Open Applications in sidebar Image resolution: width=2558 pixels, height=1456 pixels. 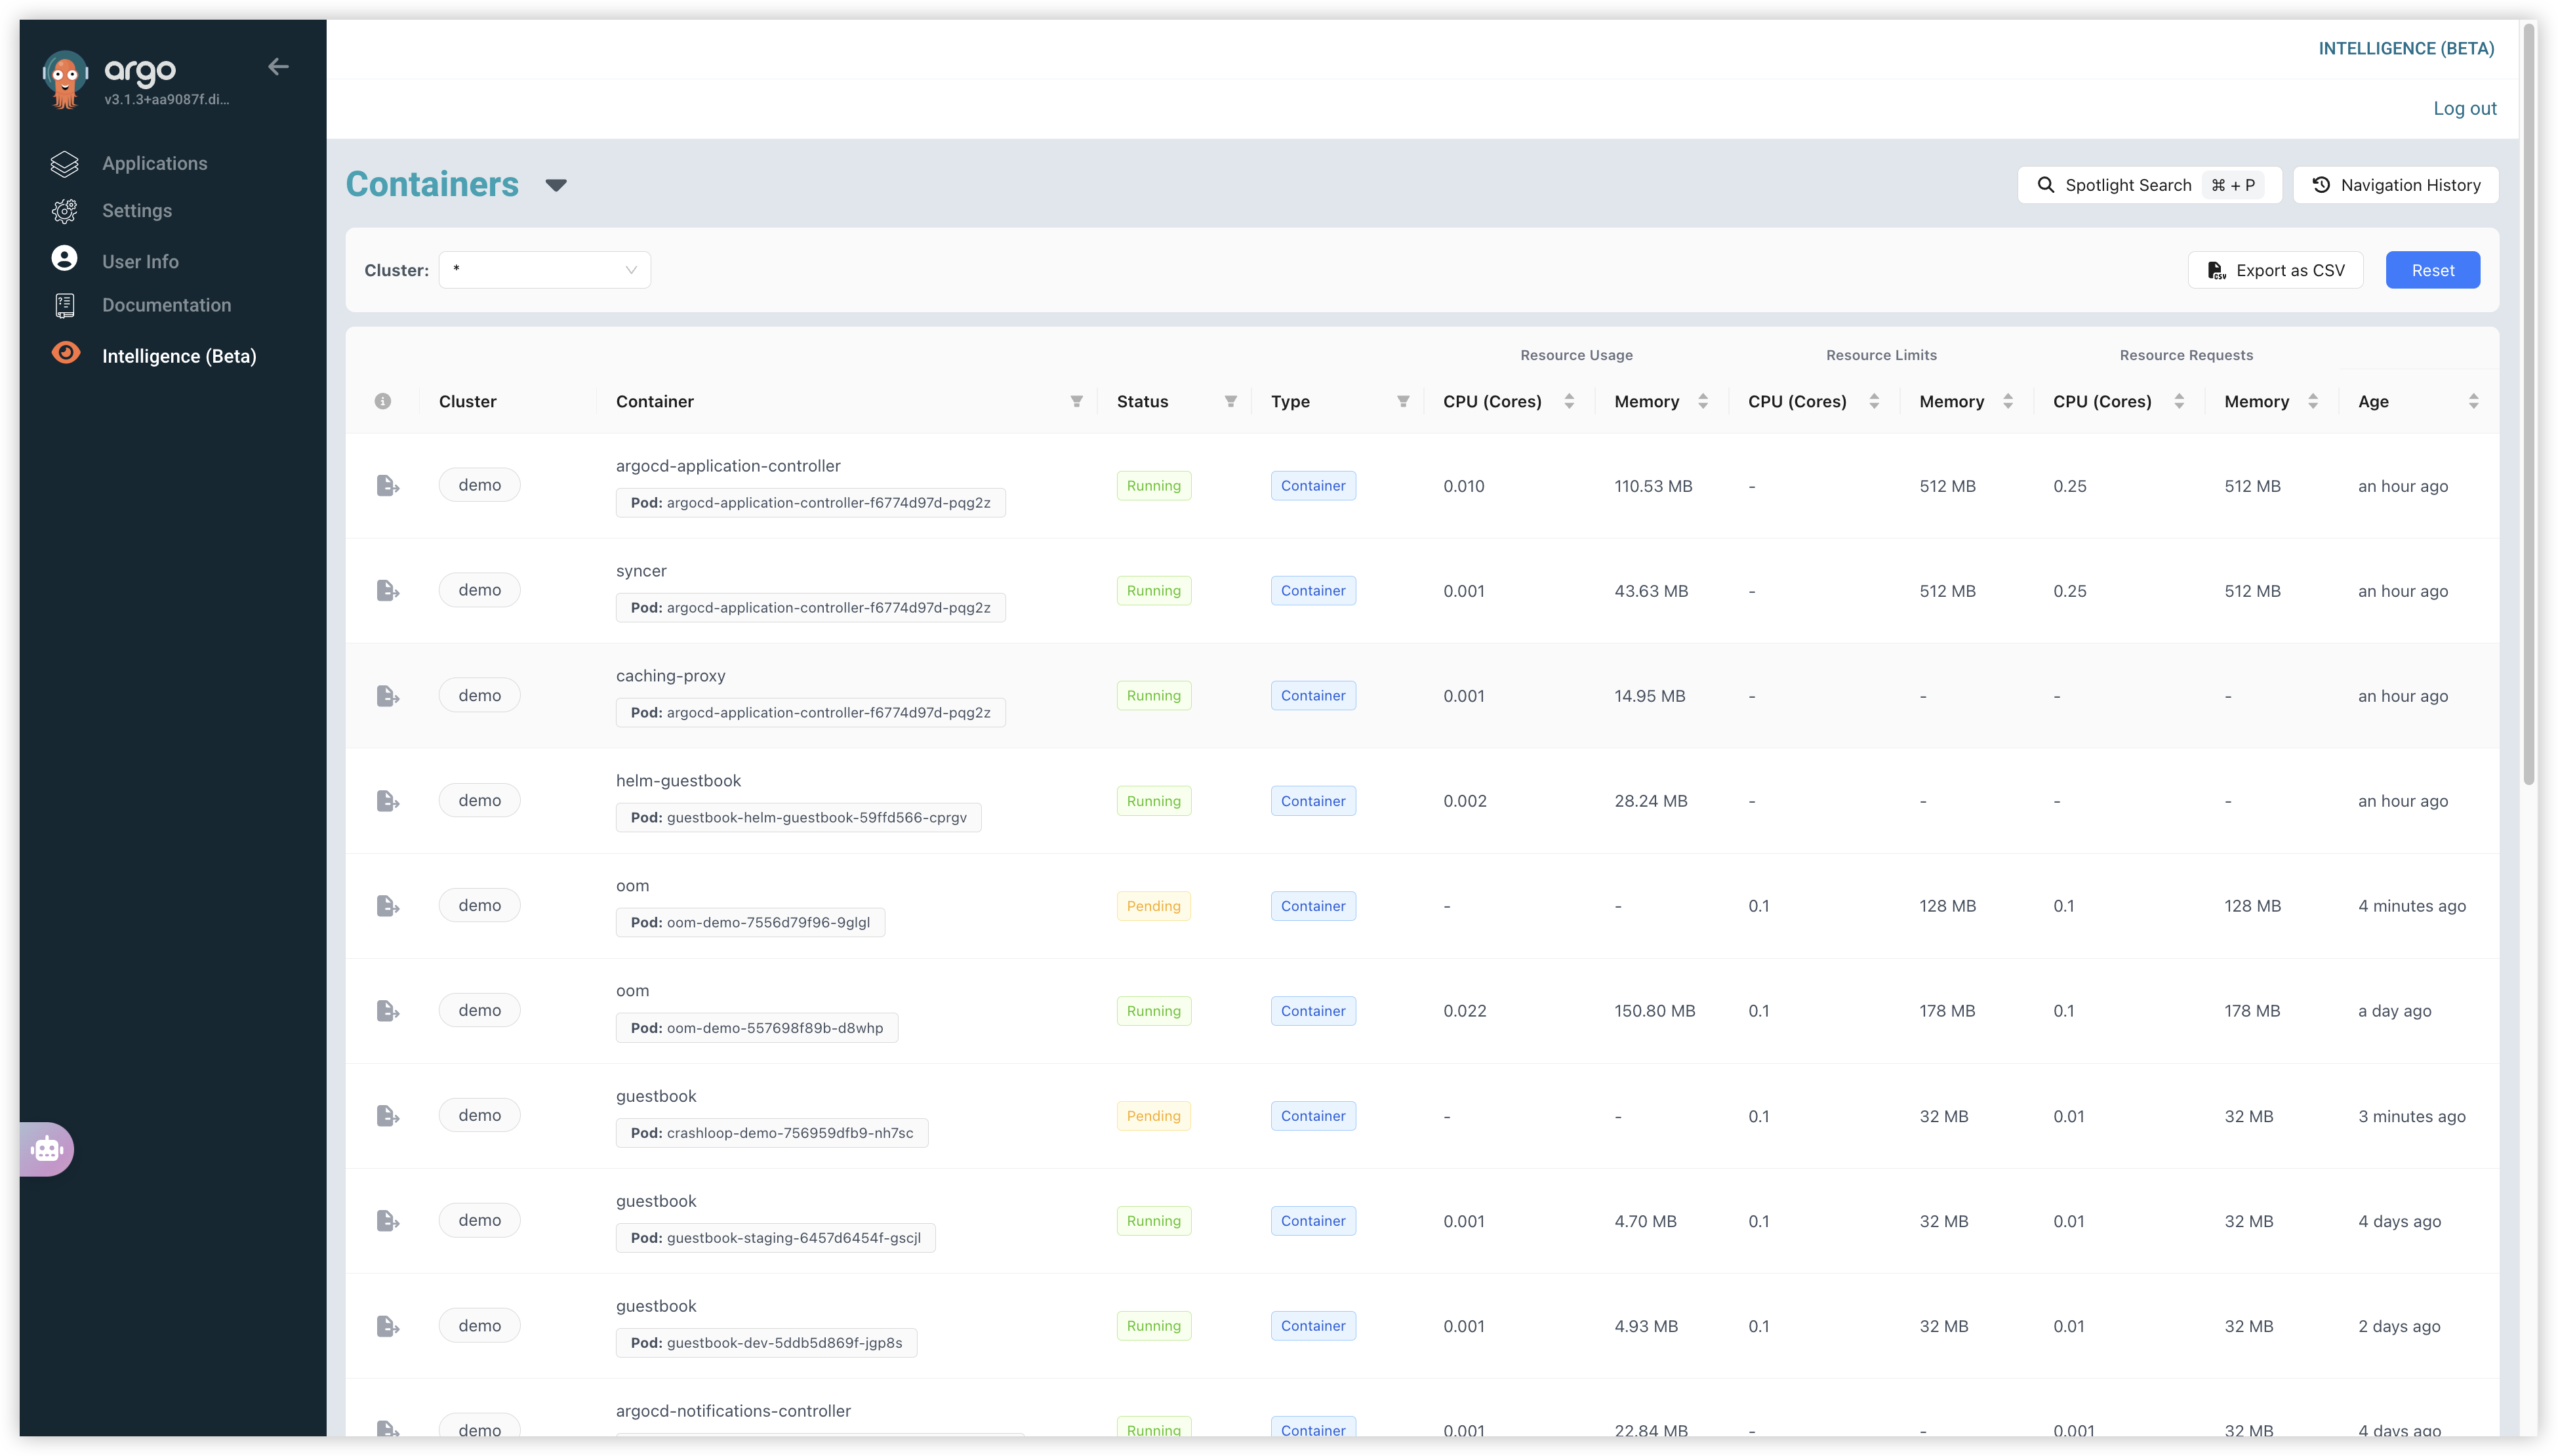click(x=154, y=163)
